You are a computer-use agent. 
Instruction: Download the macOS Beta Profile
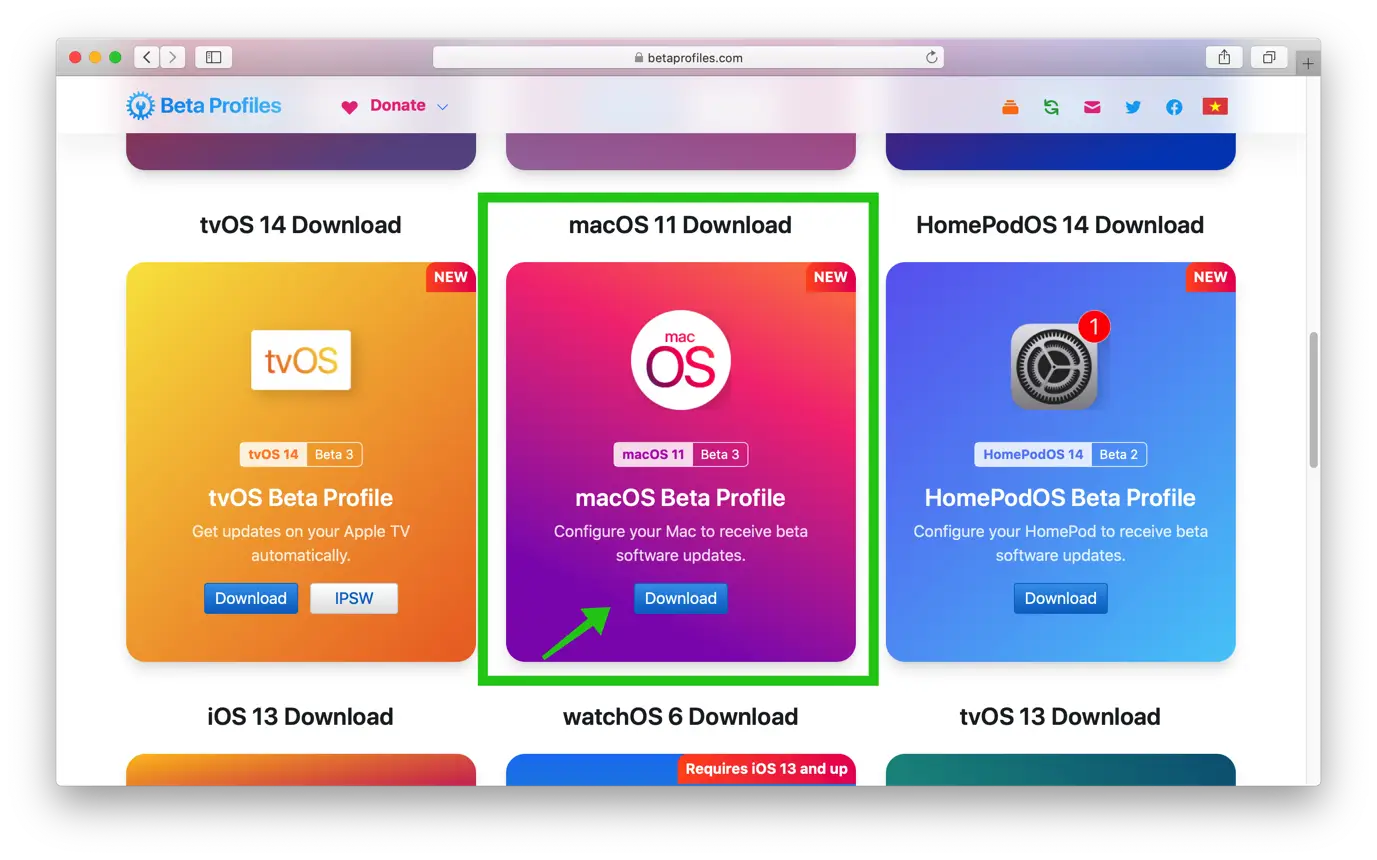681,598
